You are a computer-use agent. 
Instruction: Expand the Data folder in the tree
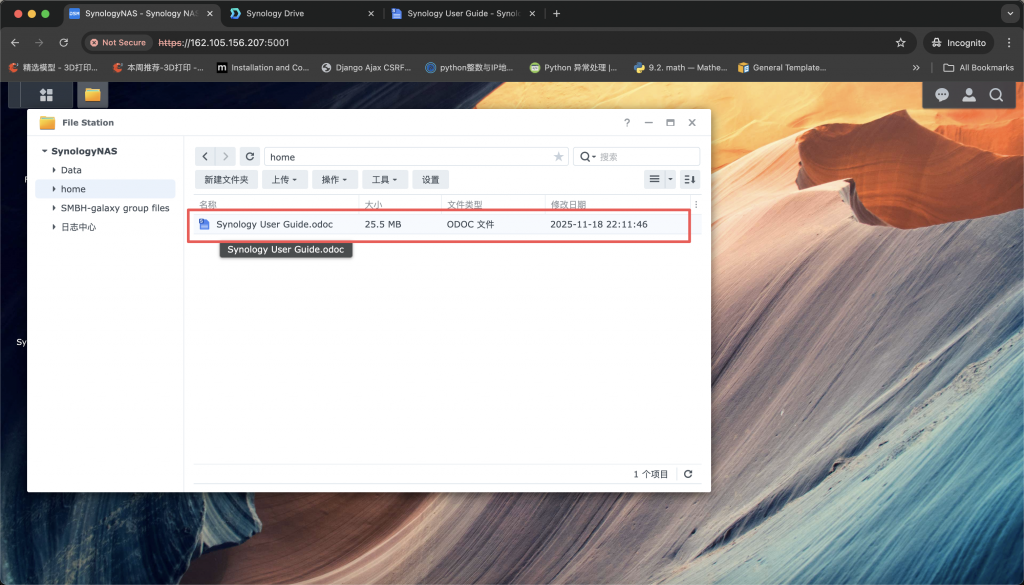(x=53, y=171)
